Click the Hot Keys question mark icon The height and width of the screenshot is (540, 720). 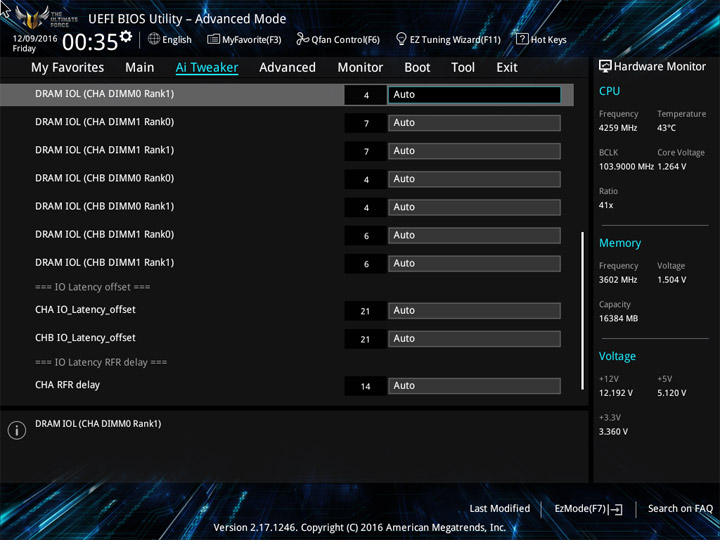522,39
